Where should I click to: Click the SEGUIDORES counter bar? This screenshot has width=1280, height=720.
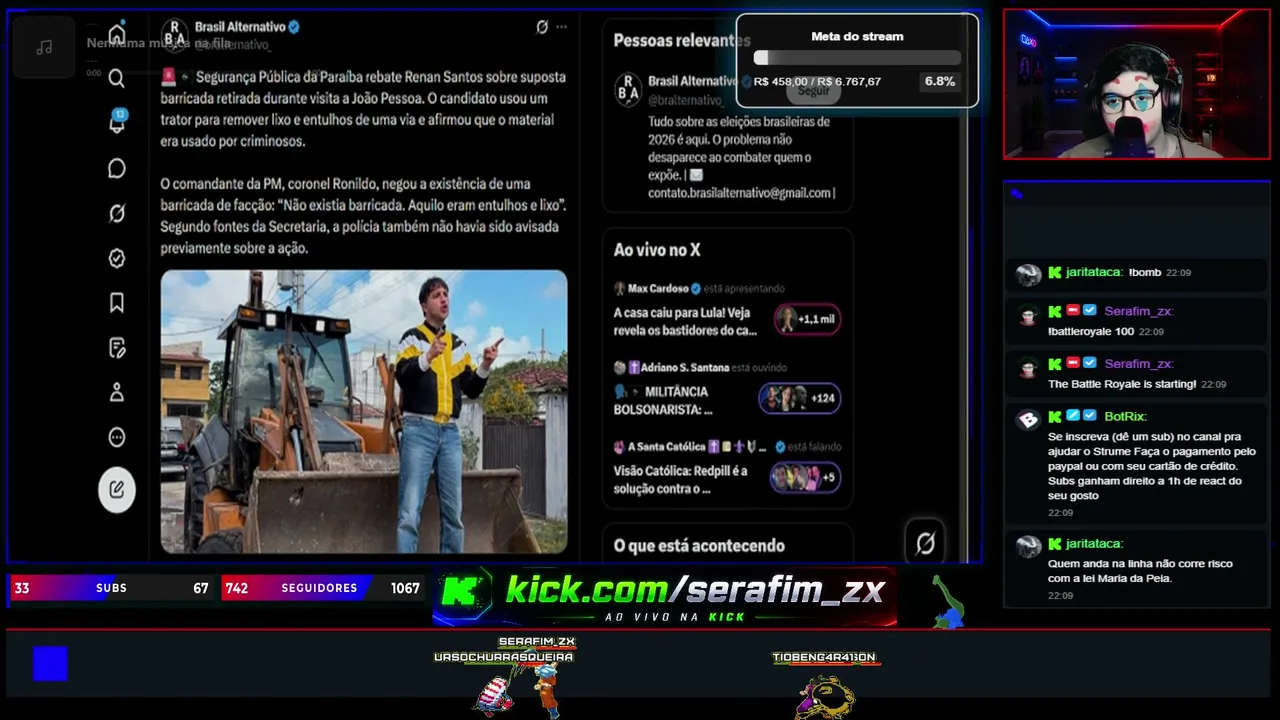[322, 588]
